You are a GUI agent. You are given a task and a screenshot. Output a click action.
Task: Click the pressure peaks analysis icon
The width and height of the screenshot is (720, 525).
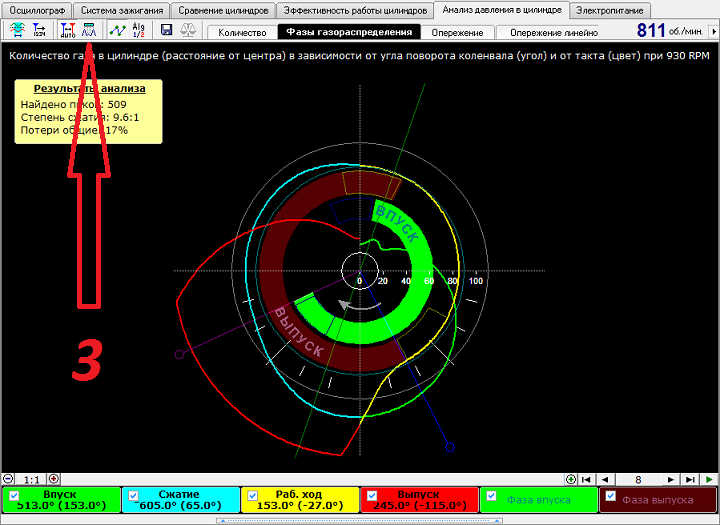89,30
